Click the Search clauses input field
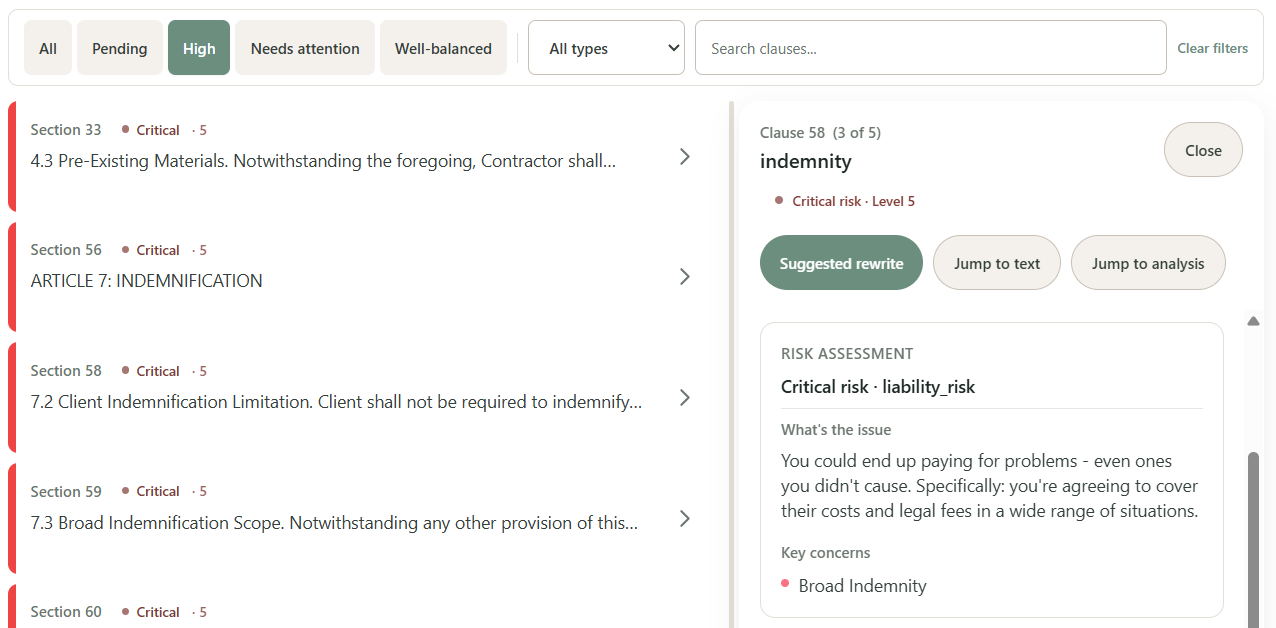Viewport: 1276px width, 628px height. (930, 47)
